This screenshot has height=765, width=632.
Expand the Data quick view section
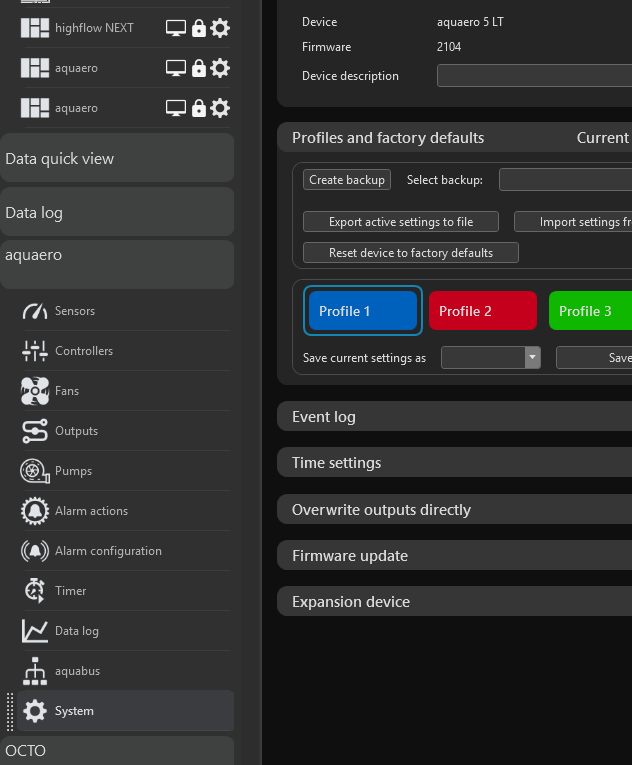tap(117, 159)
